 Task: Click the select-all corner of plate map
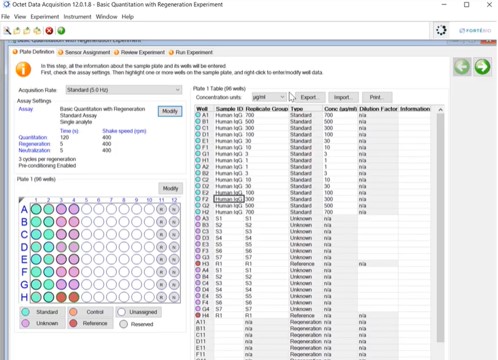click(22, 200)
